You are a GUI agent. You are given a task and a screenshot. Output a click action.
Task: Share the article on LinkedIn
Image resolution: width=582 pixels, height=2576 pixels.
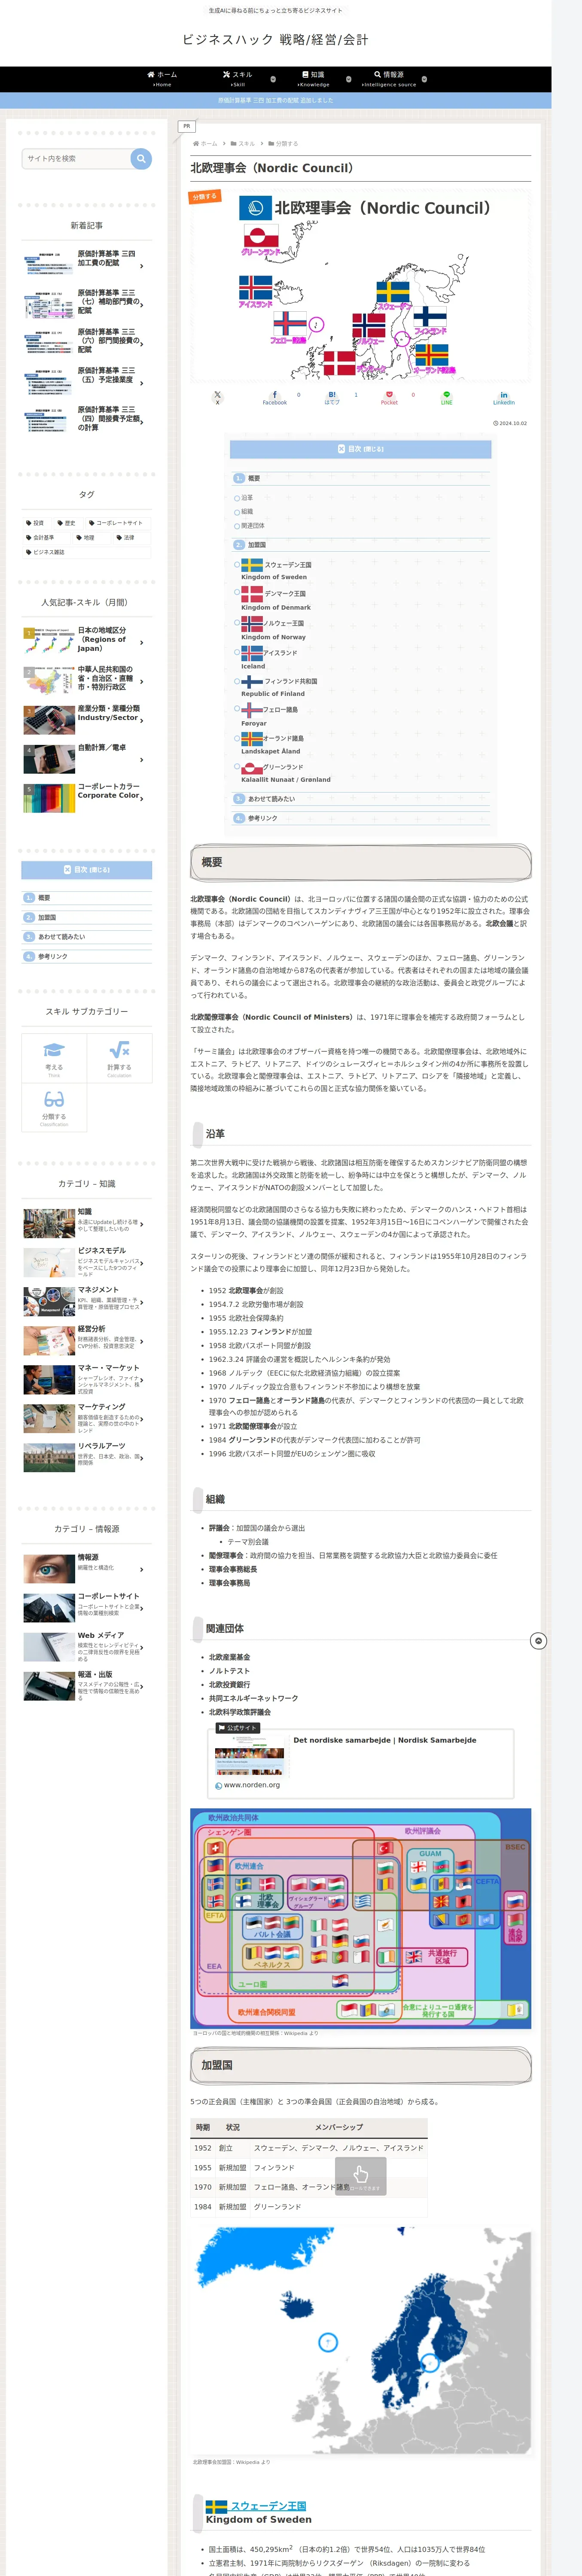tap(504, 397)
